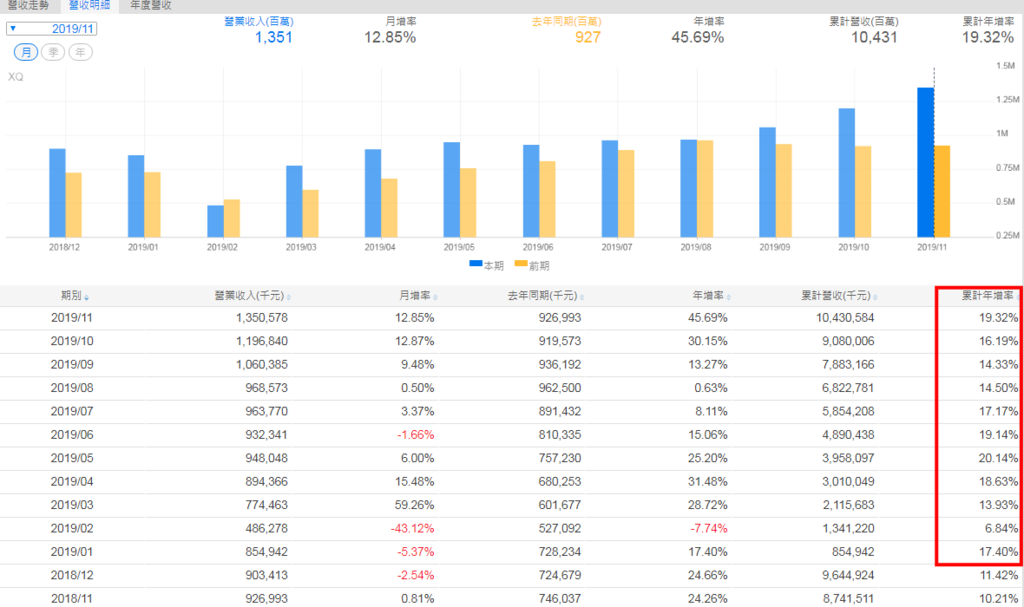Sort by 去年同期(千元) column arrow
Image resolution: width=1024 pixels, height=607 pixels.
pos(582,298)
